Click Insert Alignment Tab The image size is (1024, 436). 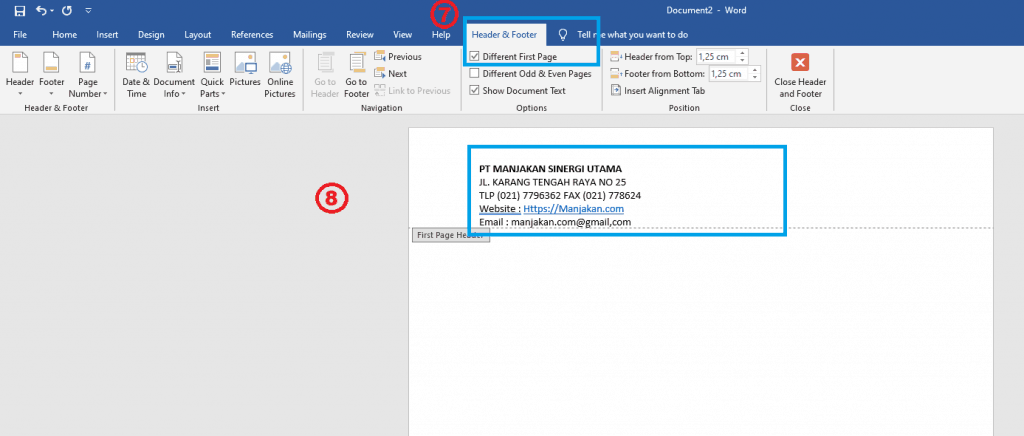pos(658,91)
